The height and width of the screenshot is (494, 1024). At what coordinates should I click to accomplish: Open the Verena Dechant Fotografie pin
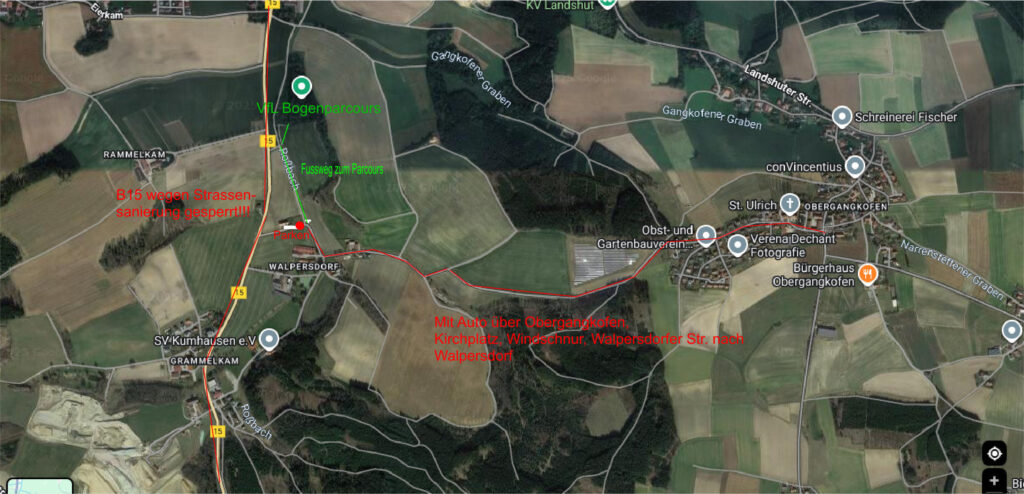(738, 246)
